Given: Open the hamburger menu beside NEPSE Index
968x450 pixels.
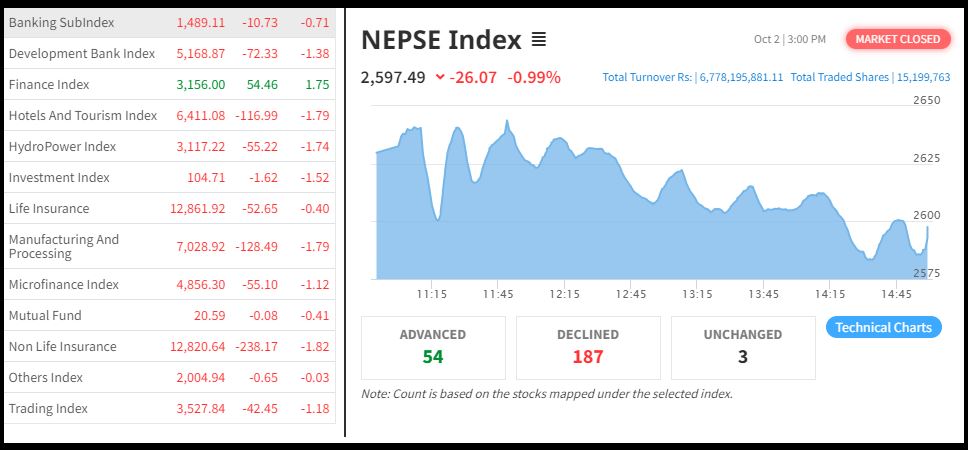Looking at the screenshot, I should [x=538, y=40].
